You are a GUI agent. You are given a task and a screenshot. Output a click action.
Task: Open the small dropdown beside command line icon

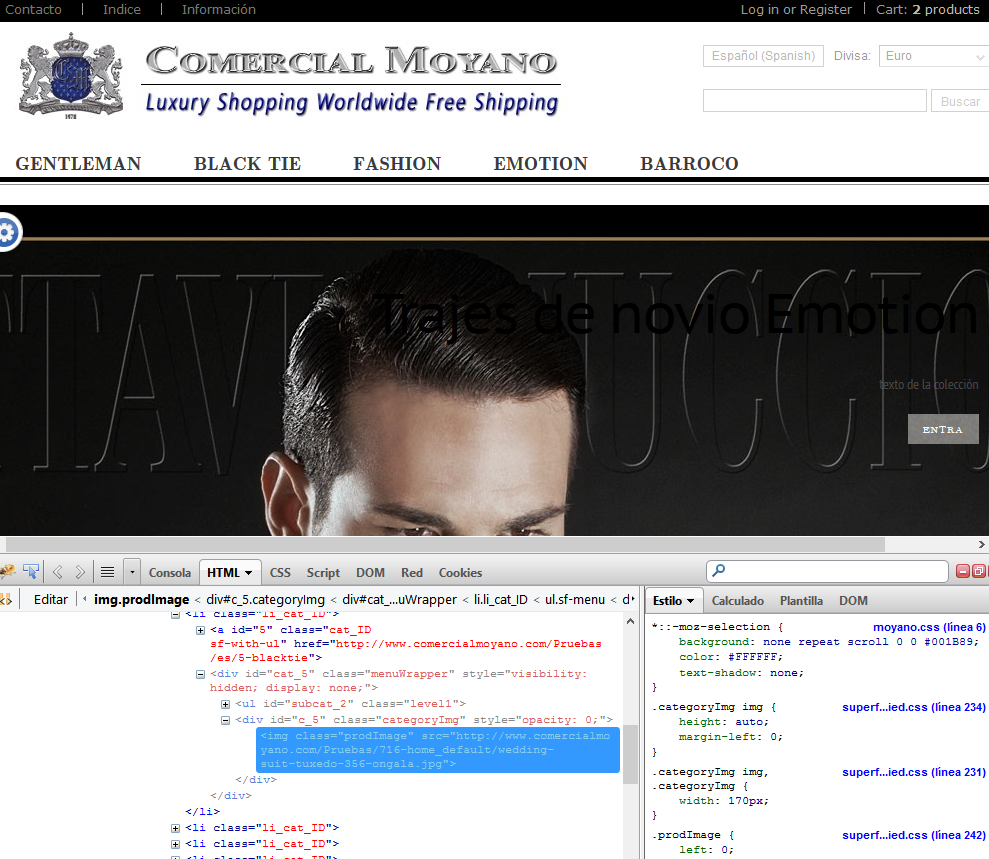(132, 572)
